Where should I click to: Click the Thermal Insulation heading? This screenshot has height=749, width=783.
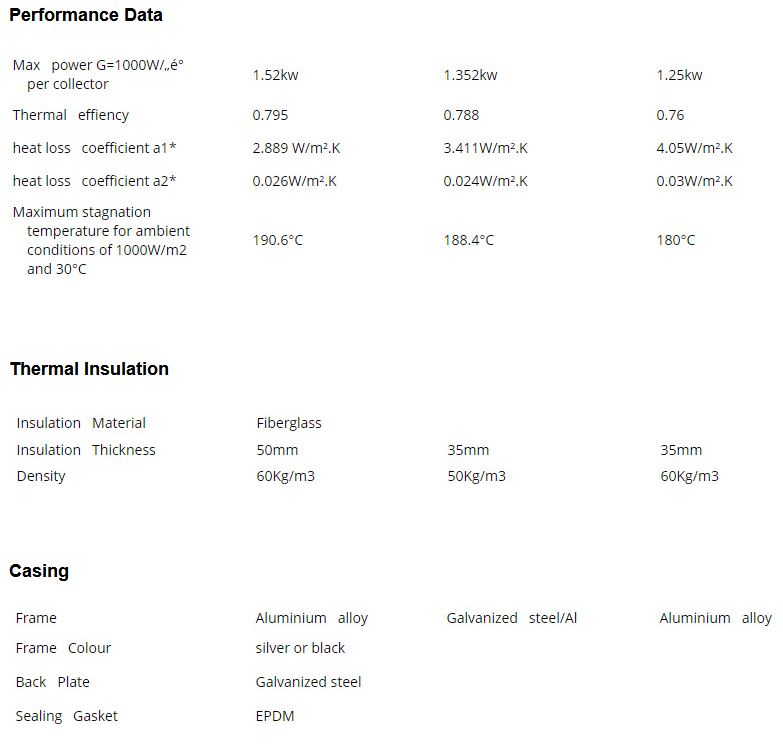pos(89,369)
